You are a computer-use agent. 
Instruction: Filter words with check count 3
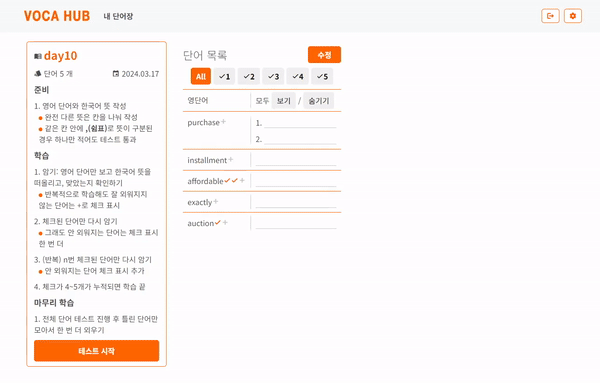pos(273,76)
